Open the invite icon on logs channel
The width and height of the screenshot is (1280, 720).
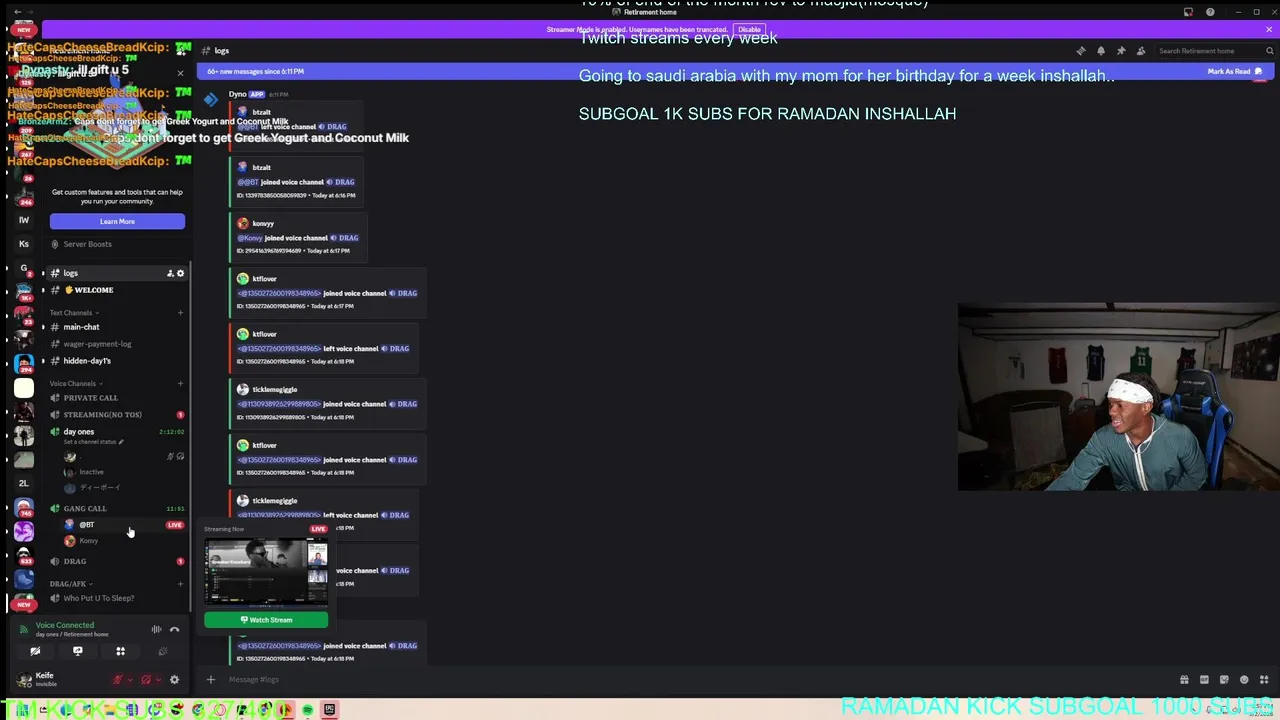[170, 273]
